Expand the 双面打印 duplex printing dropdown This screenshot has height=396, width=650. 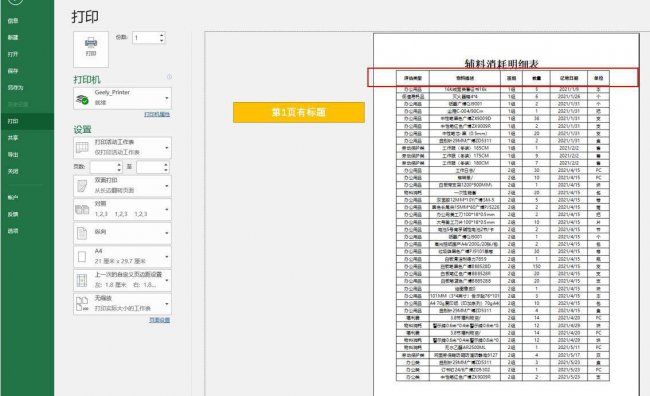(122, 186)
